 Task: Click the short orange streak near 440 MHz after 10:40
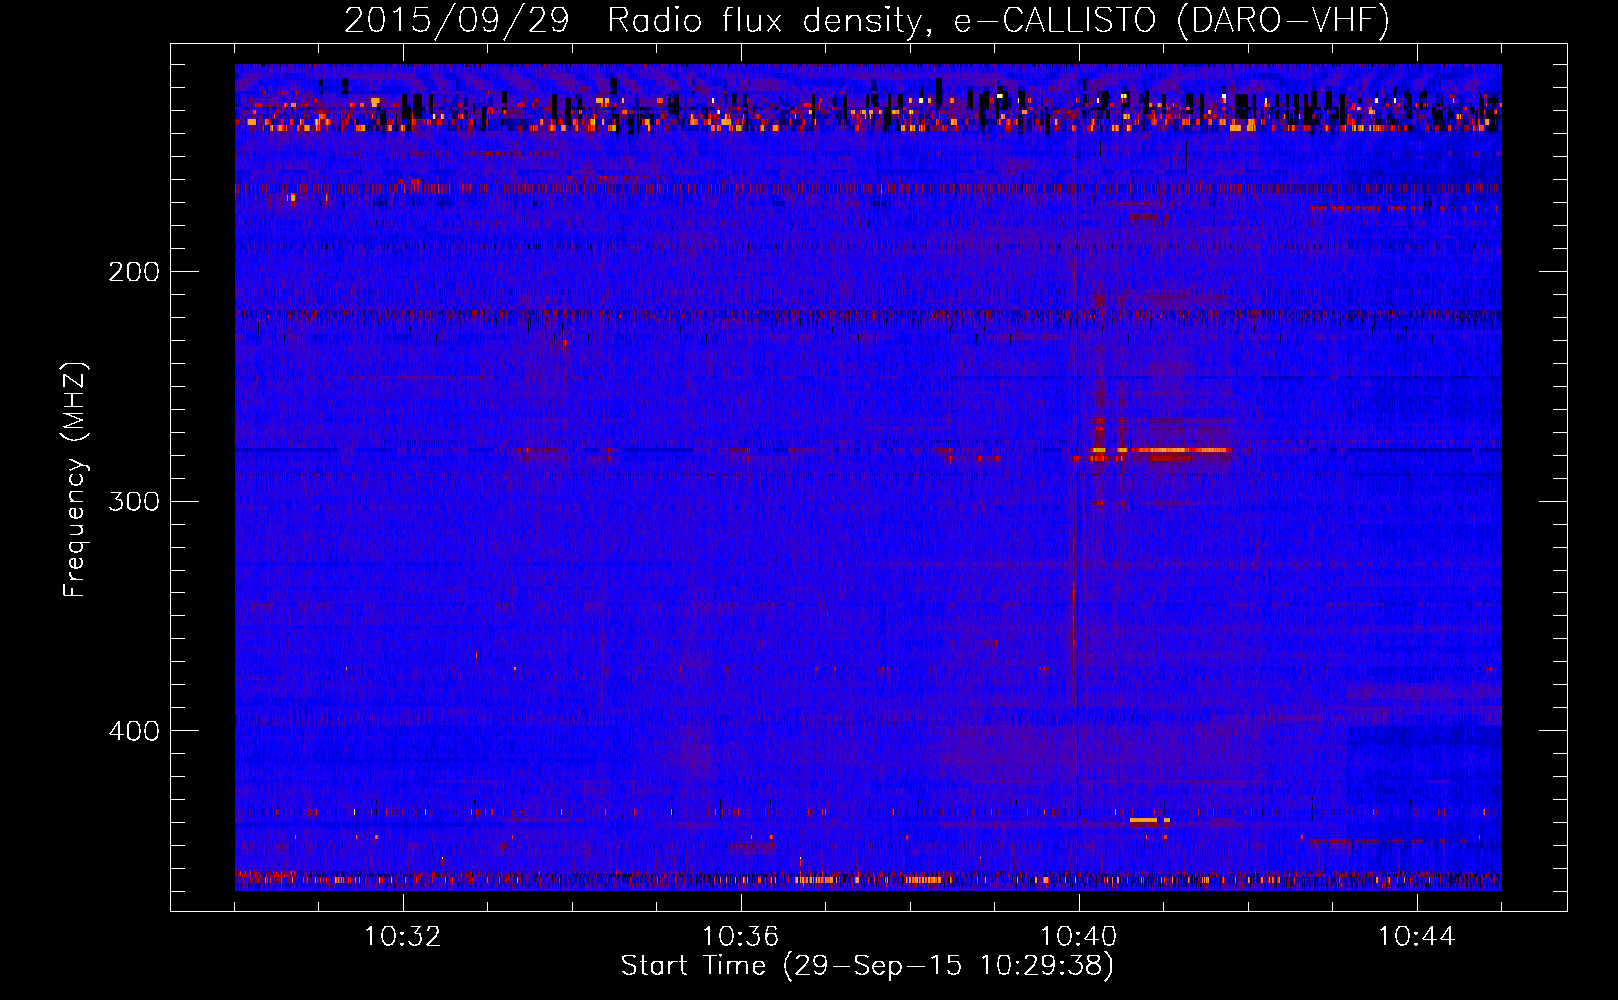pos(1148,820)
